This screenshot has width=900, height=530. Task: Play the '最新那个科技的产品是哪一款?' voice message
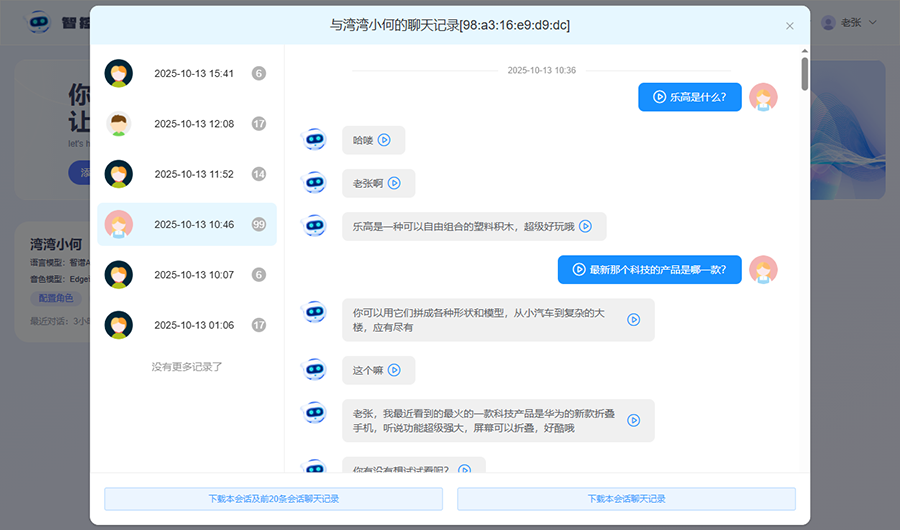[x=579, y=269]
